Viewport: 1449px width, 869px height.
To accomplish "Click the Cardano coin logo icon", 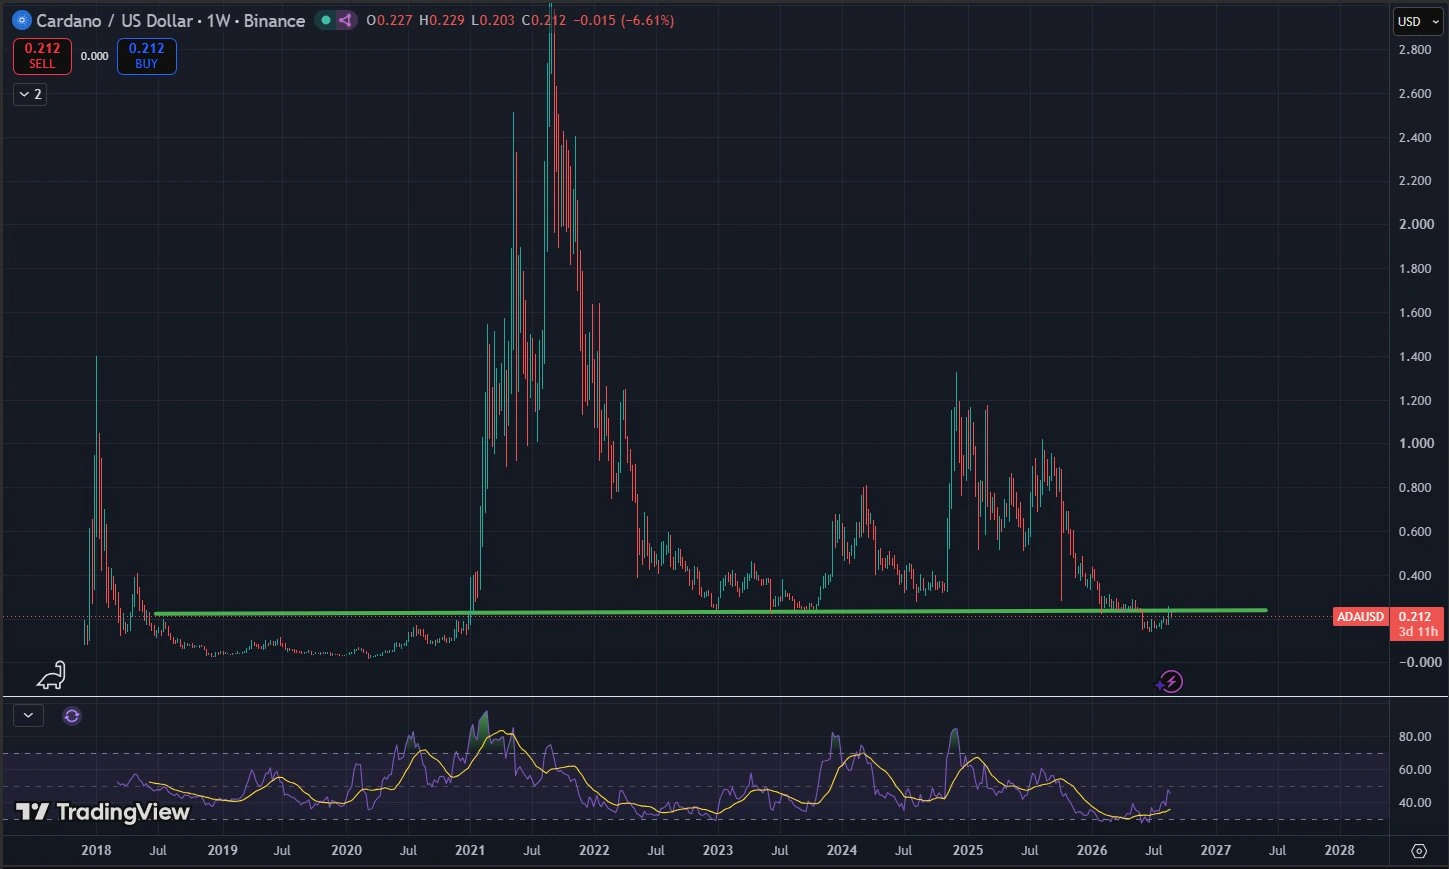I will click(x=21, y=20).
